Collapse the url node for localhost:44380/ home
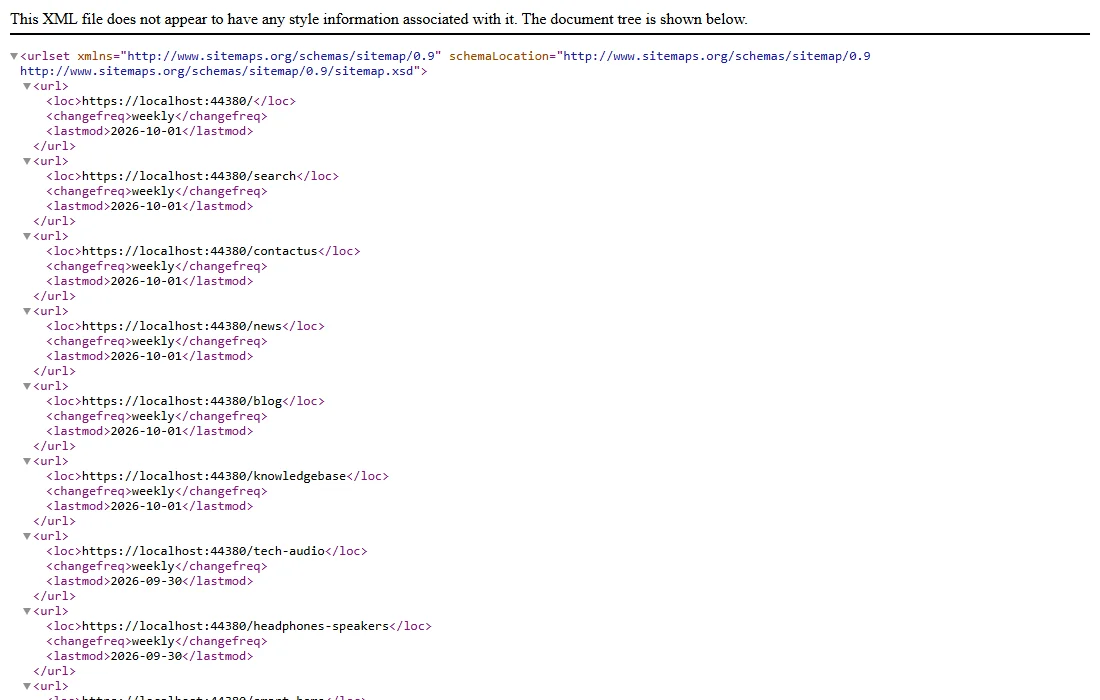 click(x=27, y=86)
